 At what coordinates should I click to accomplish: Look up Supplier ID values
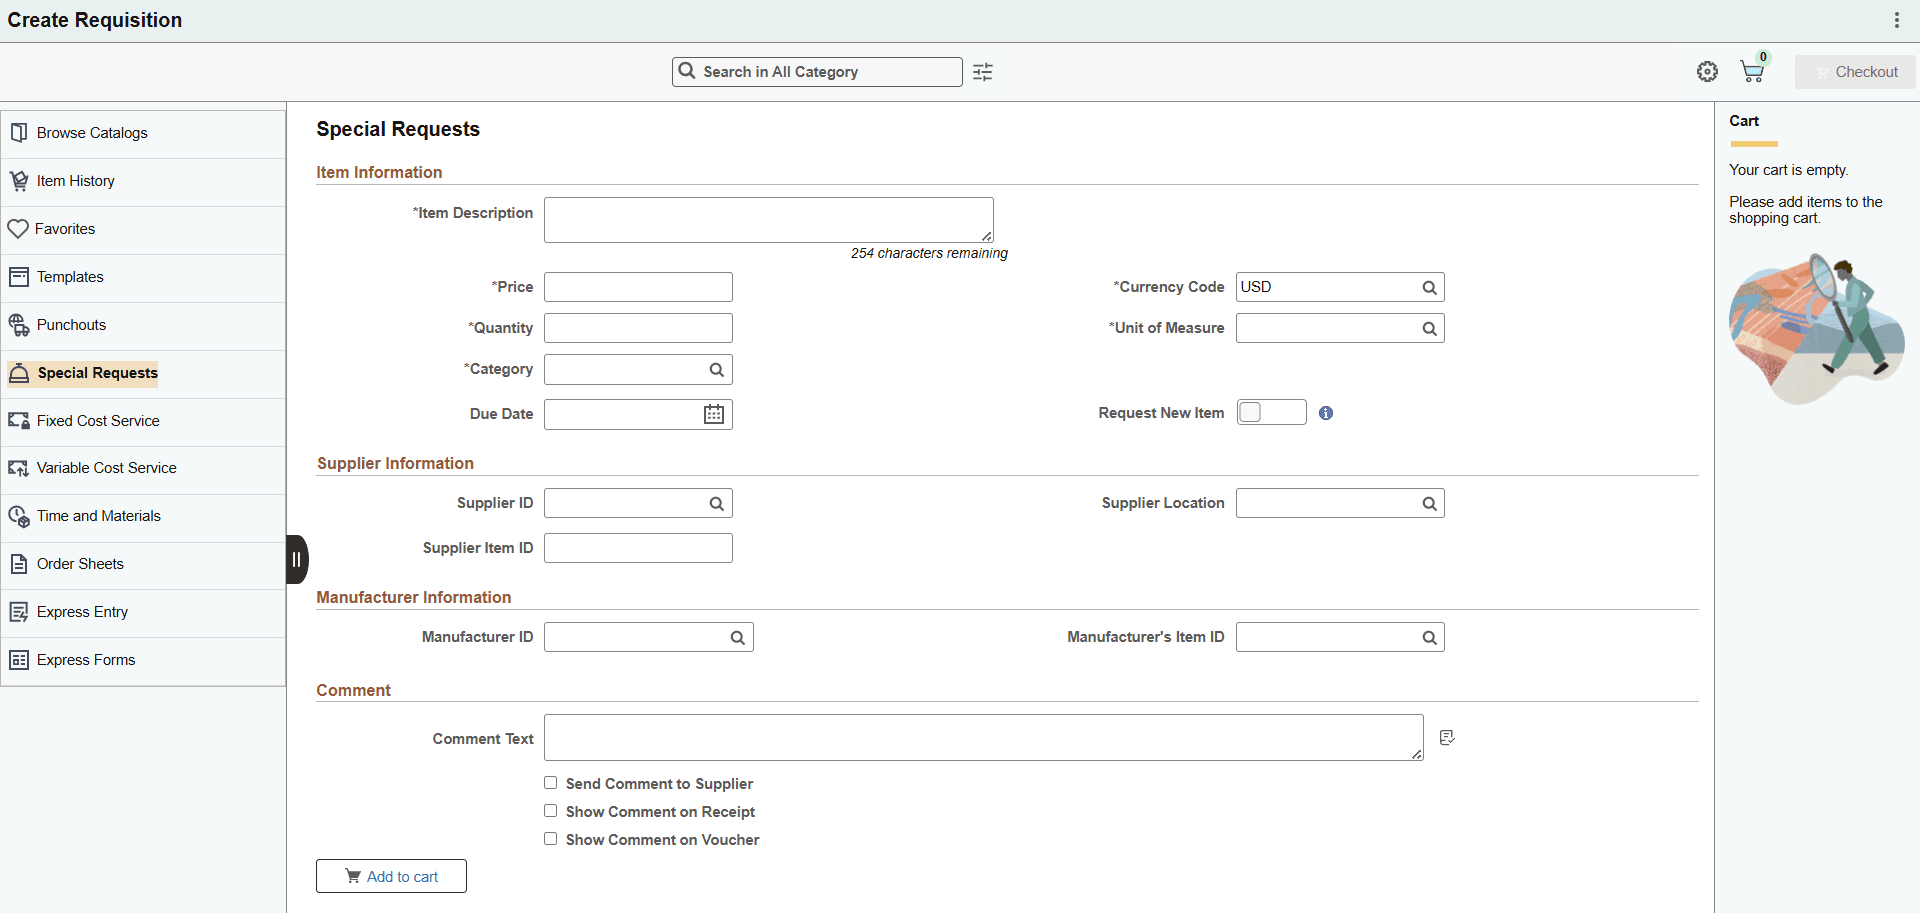tap(717, 504)
